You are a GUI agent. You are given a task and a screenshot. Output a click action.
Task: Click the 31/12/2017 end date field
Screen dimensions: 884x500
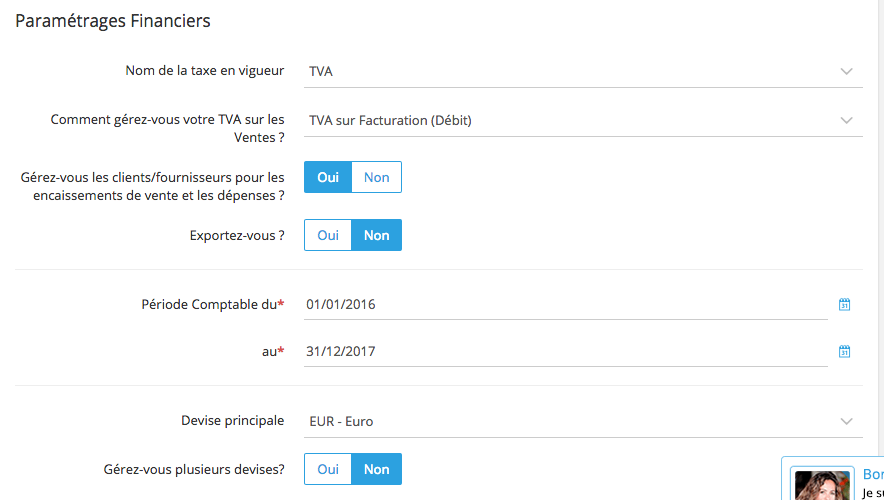click(x=565, y=351)
